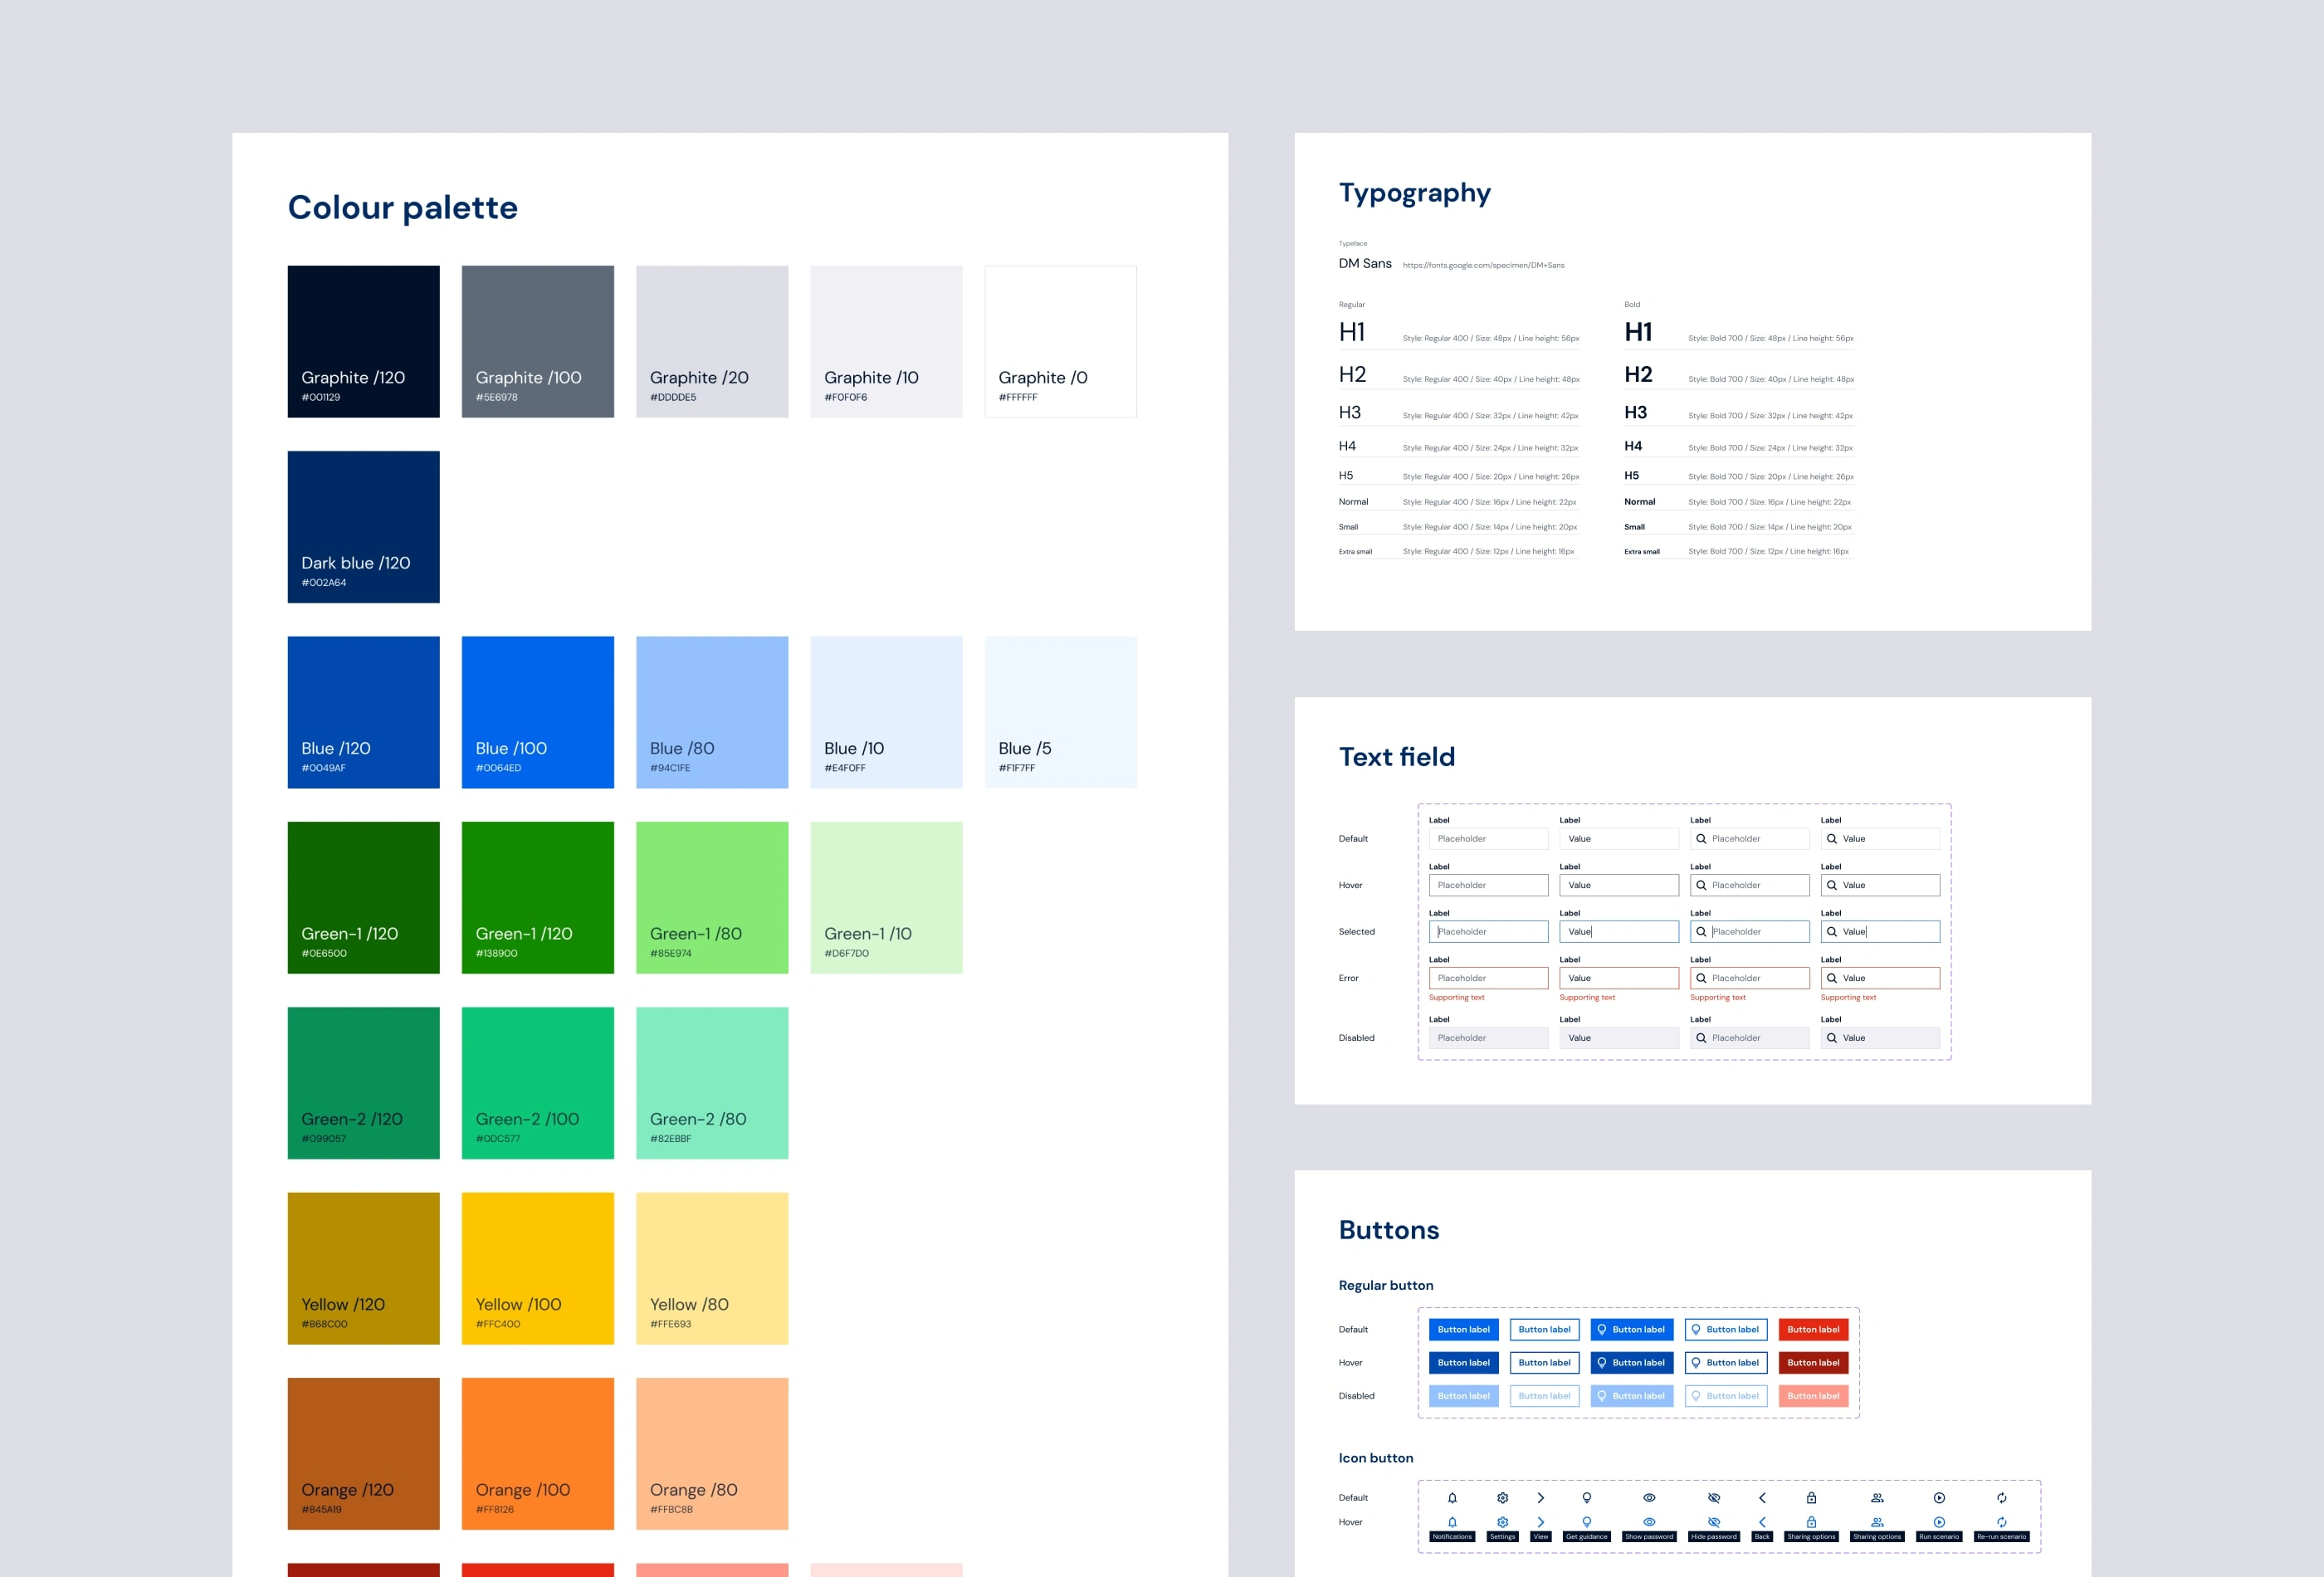2324x1577 pixels.
Task: Click the Hover row right chevron View icon
Action: [1541, 1521]
